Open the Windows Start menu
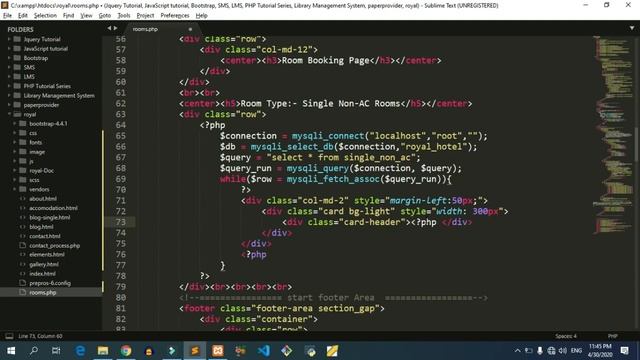This screenshot has height=360, width=640. point(11,351)
